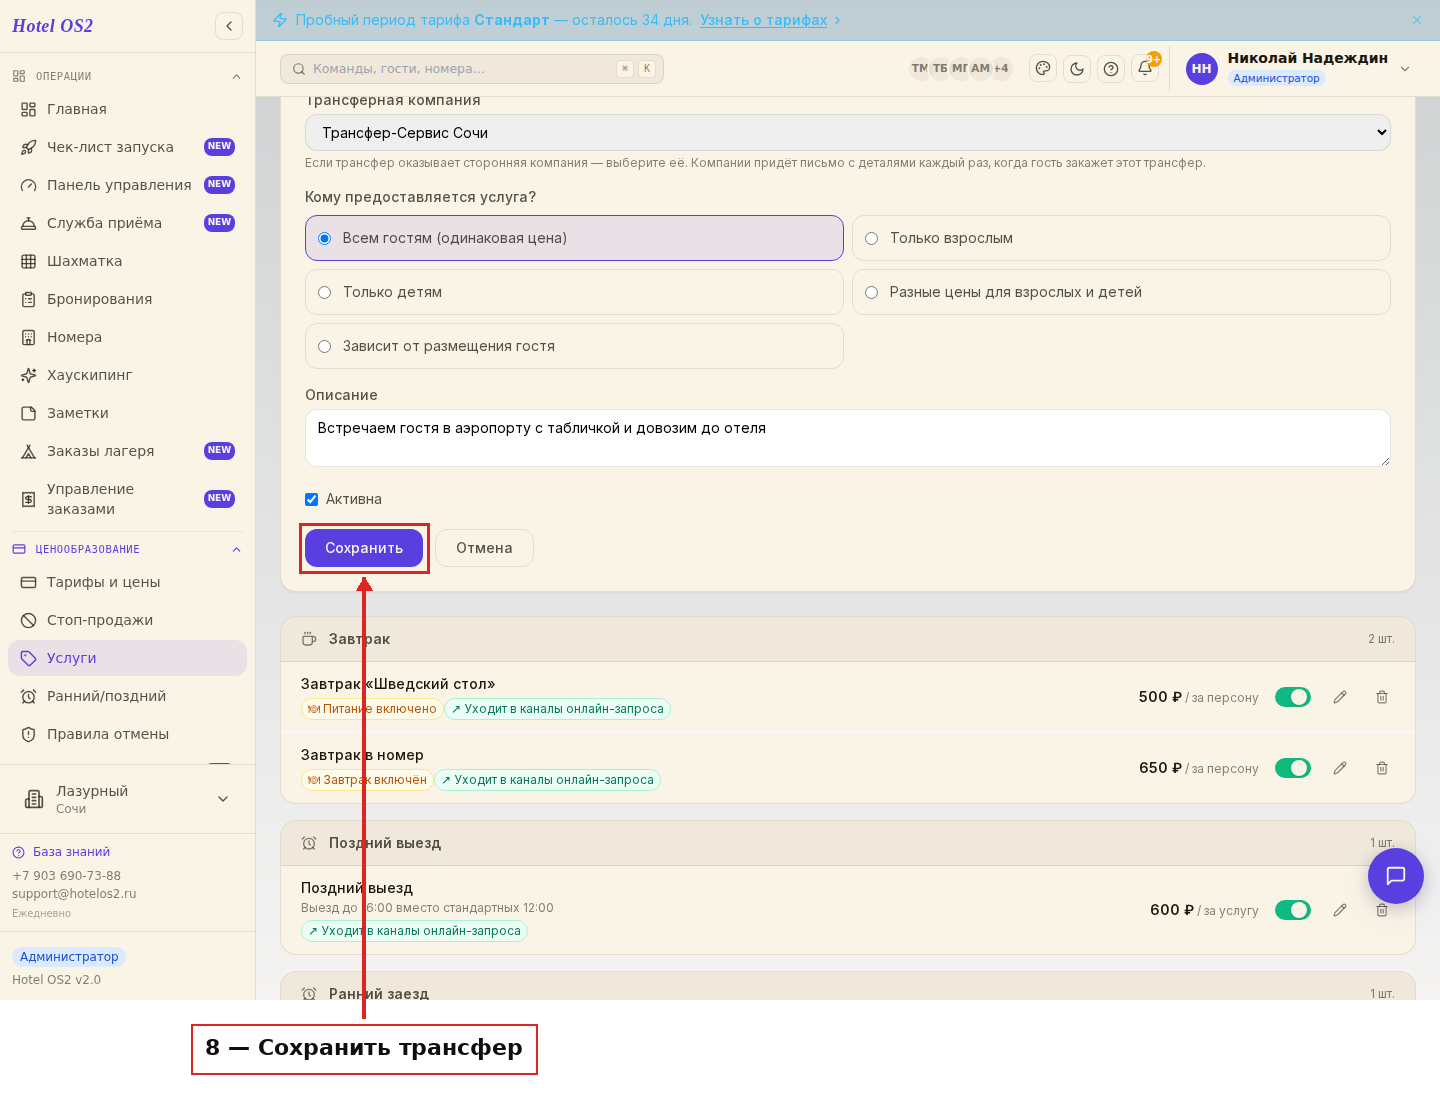Open notifications bell icon
The width and height of the screenshot is (1440, 1098).
point(1145,68)
